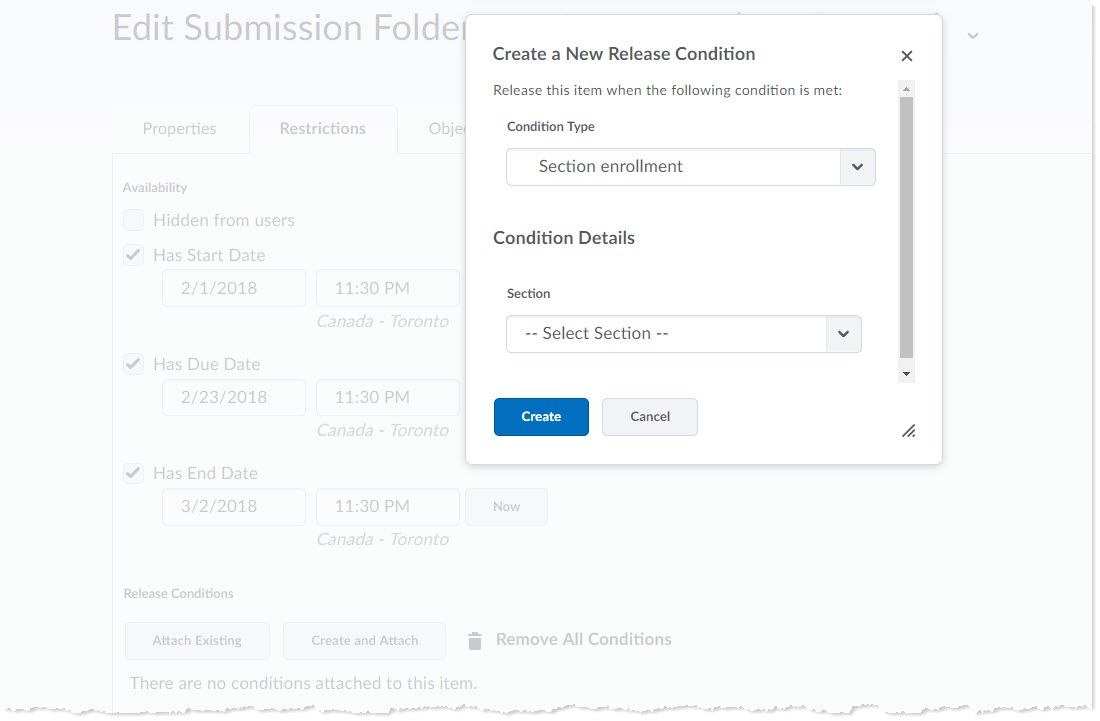Click the trash icon beside Remove All Conditions
The image size is (1100, 721).
[475, 641]
